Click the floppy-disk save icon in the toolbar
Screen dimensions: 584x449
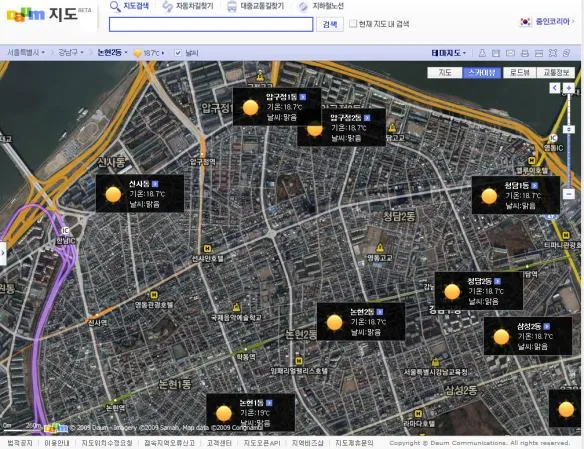(496, 53)
